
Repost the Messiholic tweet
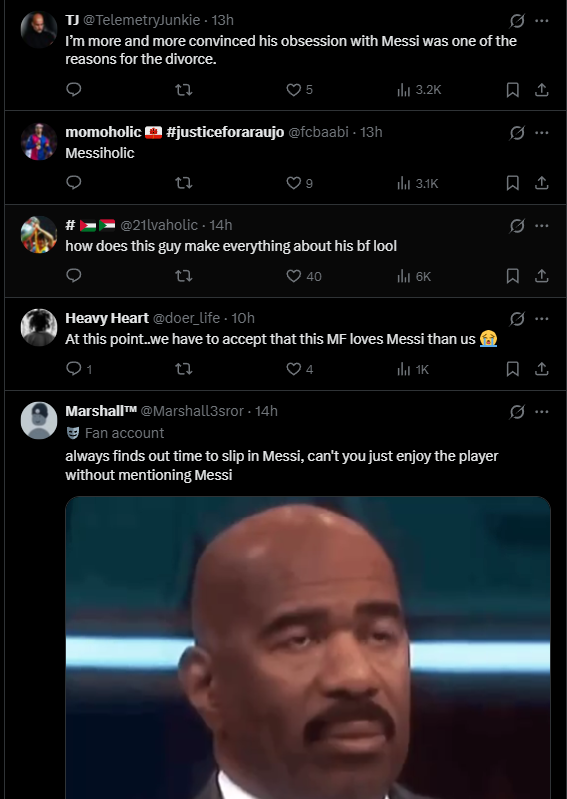(183, 183)
